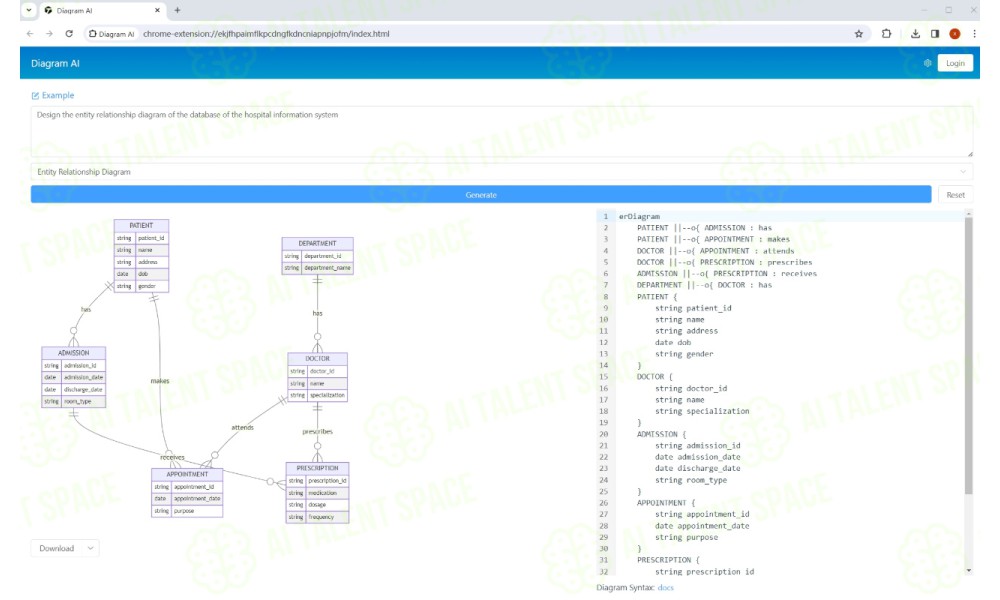1000x600 pixels.
Task: Click code line 'PATIENT ||--o{ ADMISSION : has'
Action: [x=704, y=228]
